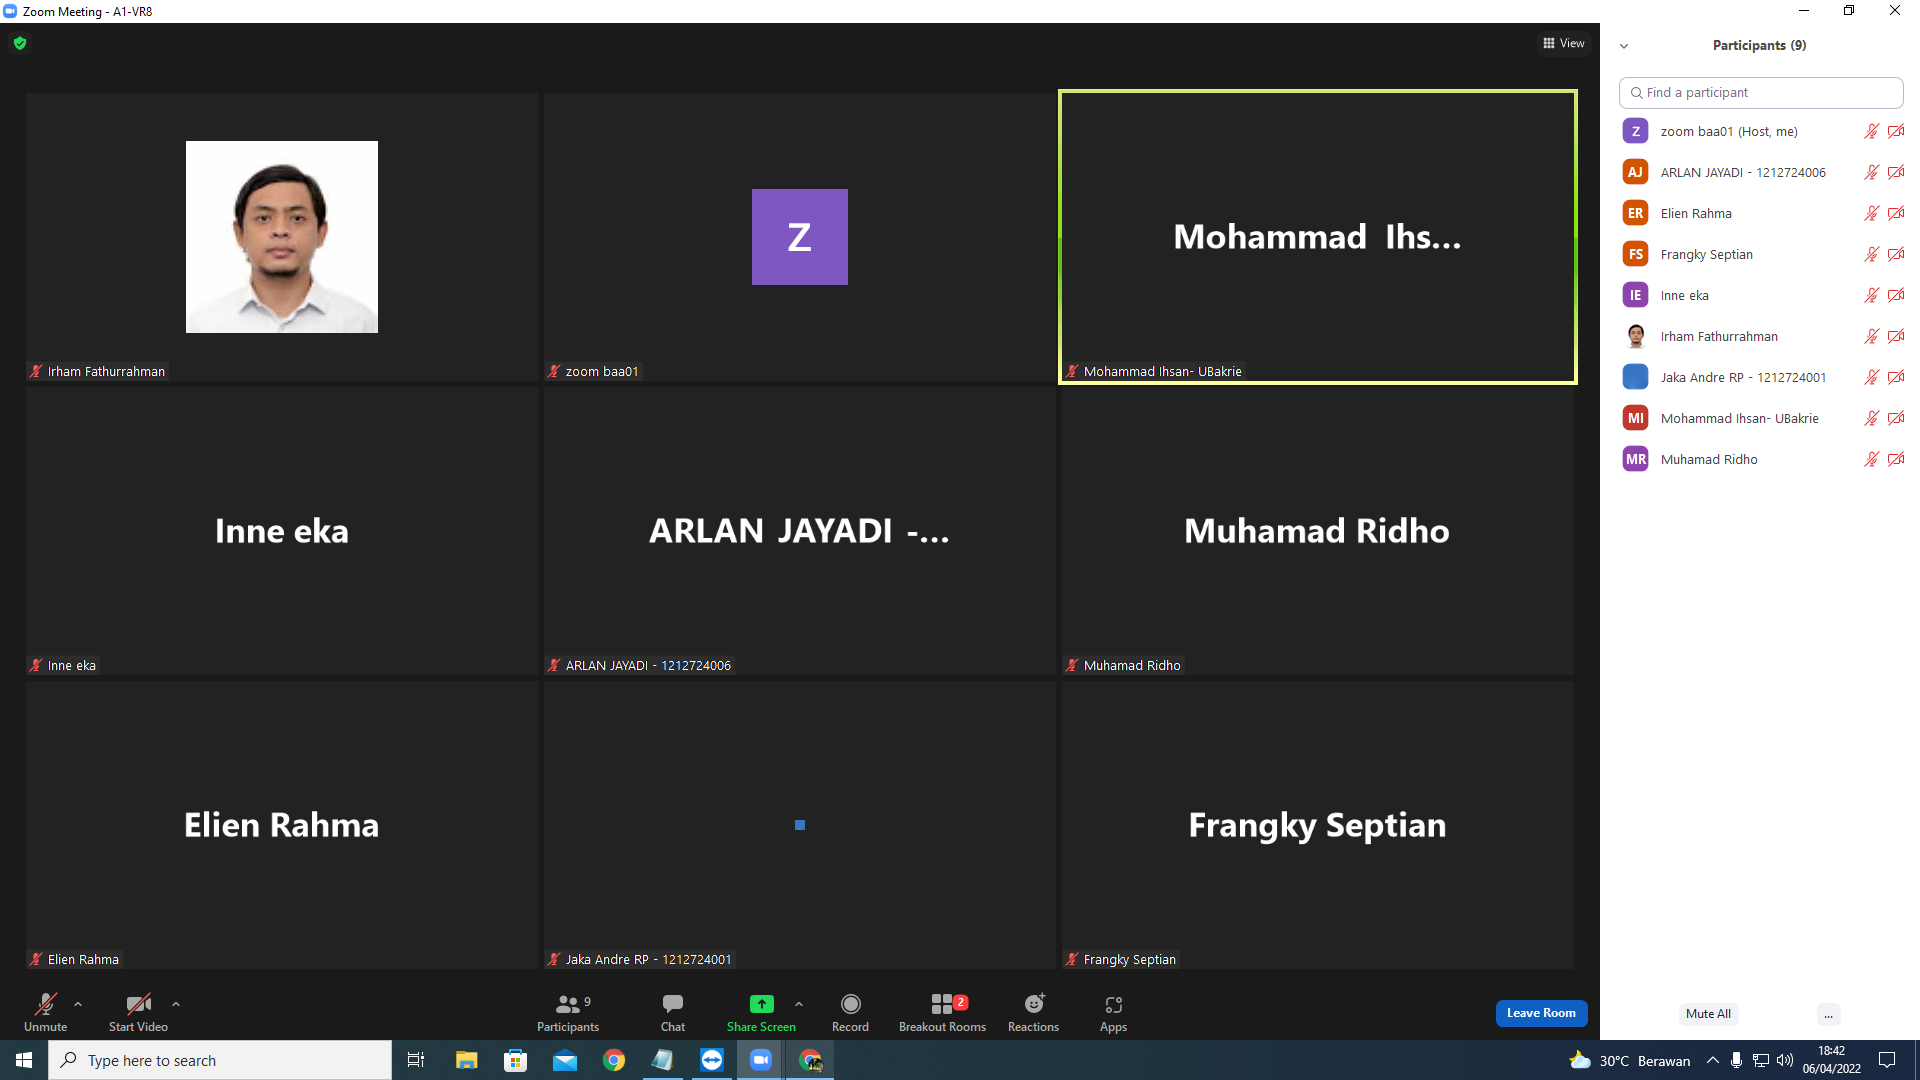Click video icon for Muhamad Ridho participant
Image resolution: width=1920 pixels, height=1080 pixels.
[x=1896, y=460]
